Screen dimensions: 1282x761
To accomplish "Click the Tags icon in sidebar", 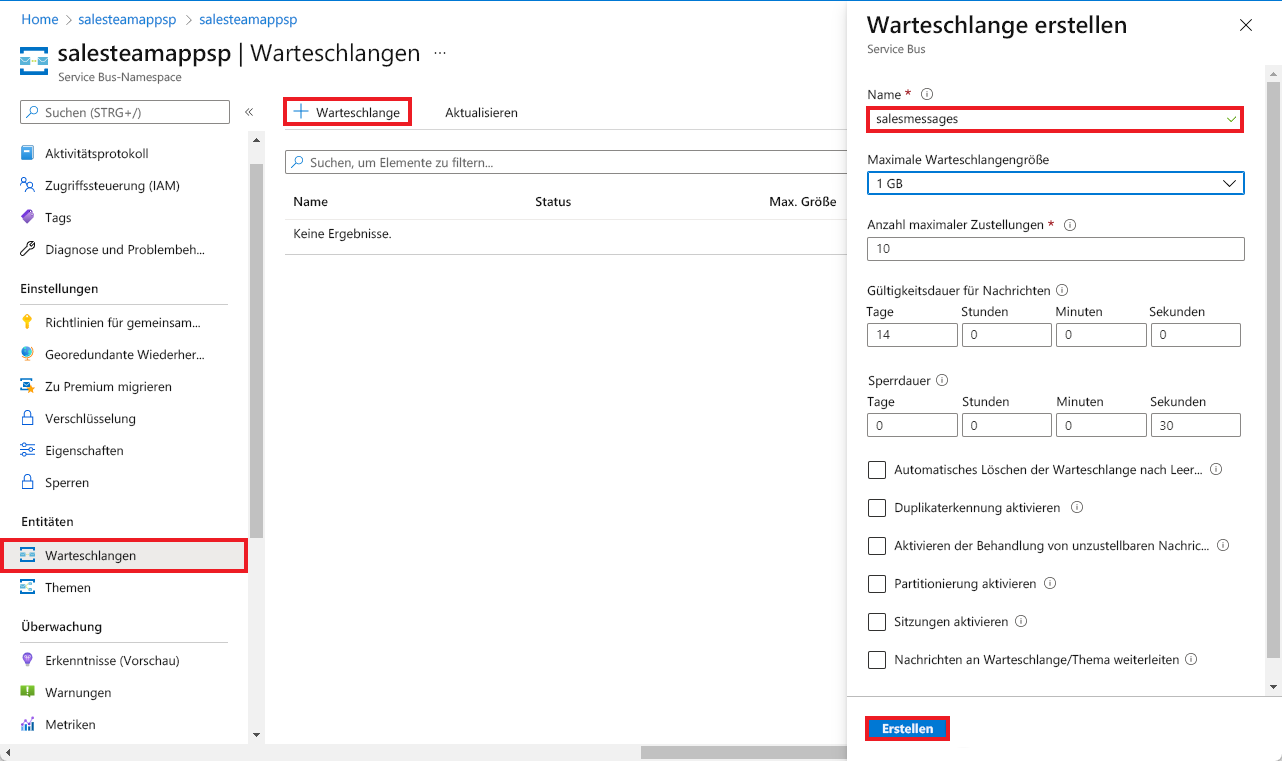I will point(27,217).
